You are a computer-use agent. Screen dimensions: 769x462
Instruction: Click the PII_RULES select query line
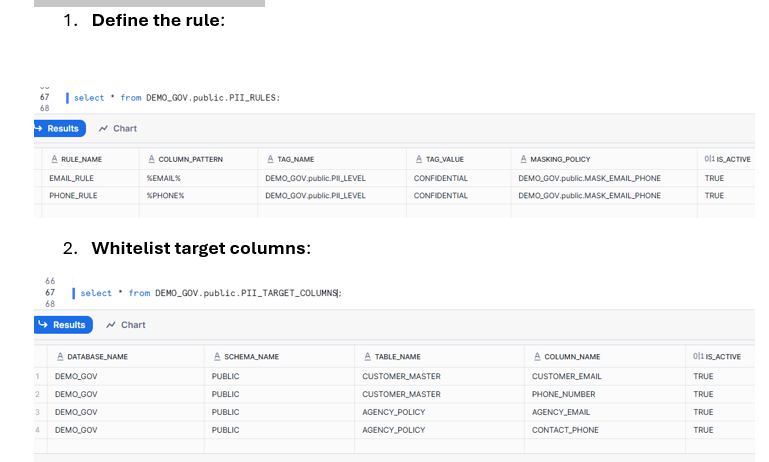(177, 98)
